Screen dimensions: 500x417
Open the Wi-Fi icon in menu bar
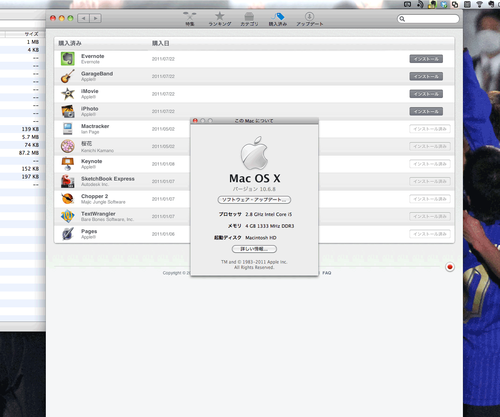pos(479,4)
